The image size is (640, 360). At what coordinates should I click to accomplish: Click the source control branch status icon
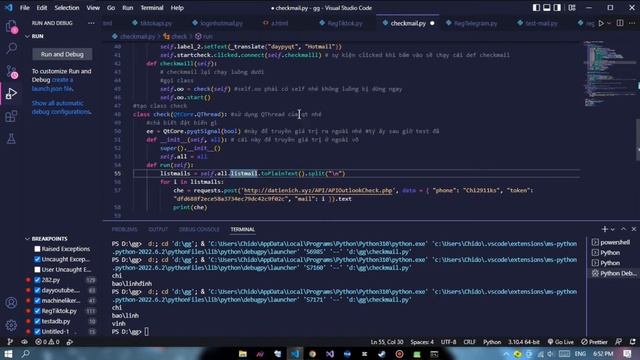pyautogui.click(x=10, y=342)
